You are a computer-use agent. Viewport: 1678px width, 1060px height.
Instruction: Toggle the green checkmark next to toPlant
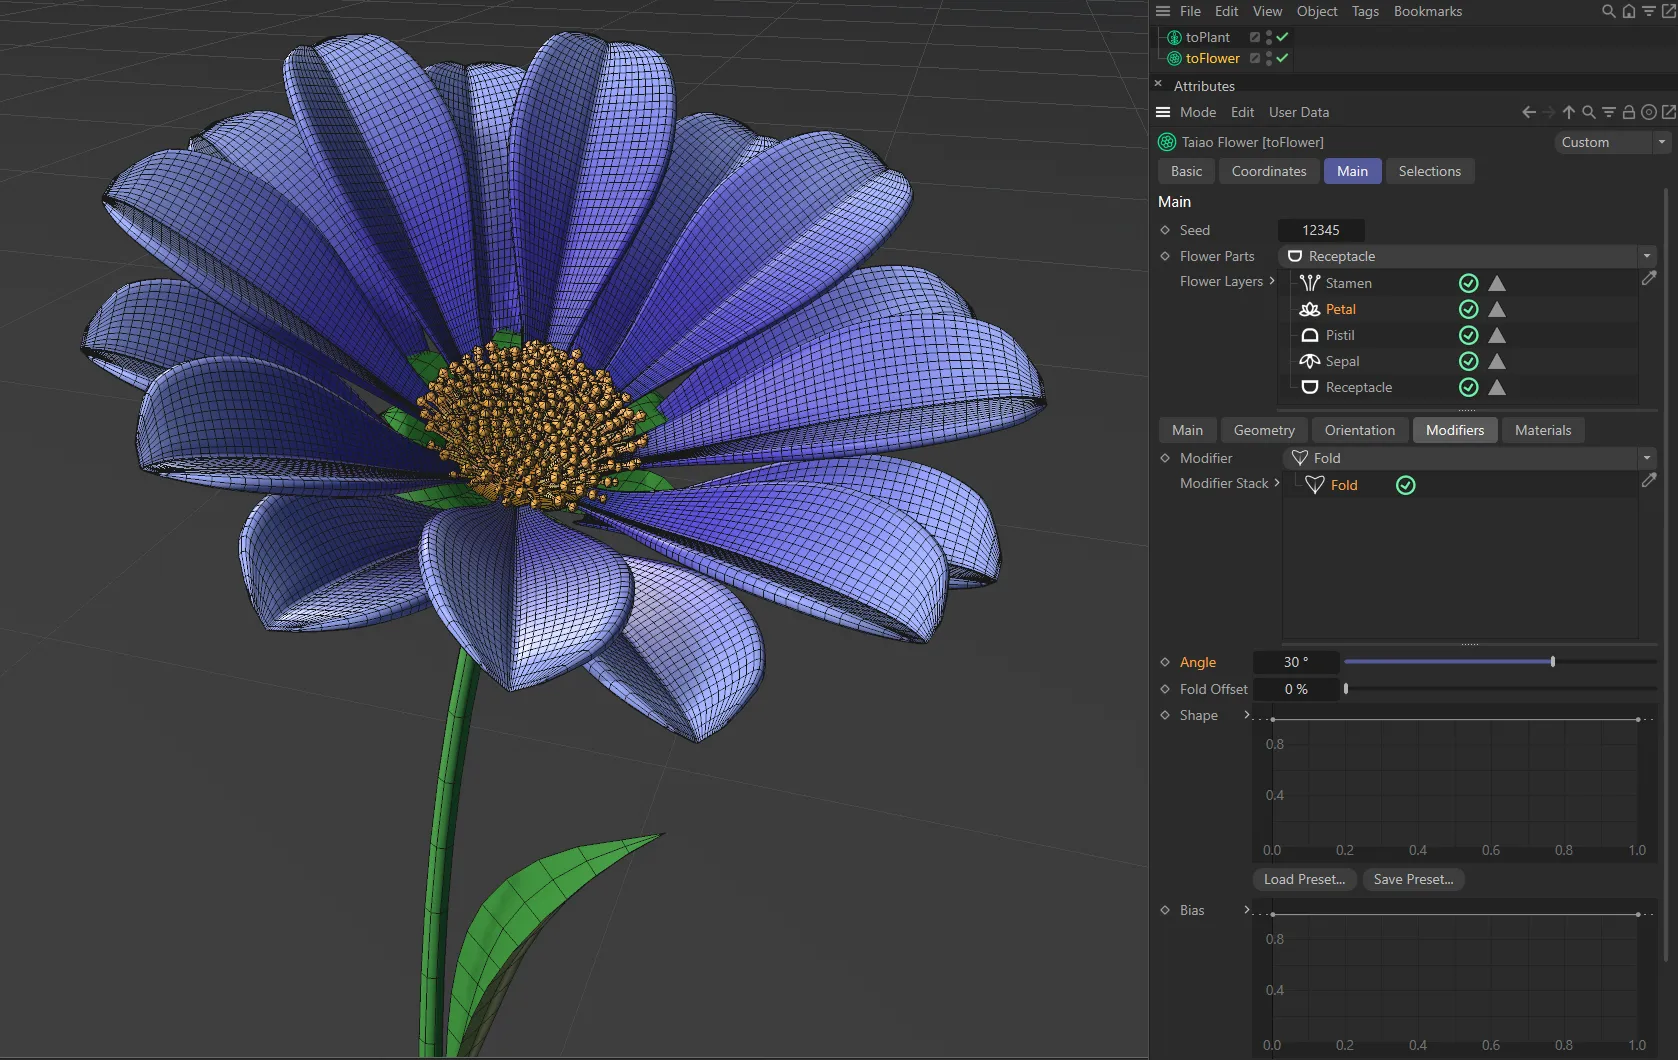pos(1281,37)
